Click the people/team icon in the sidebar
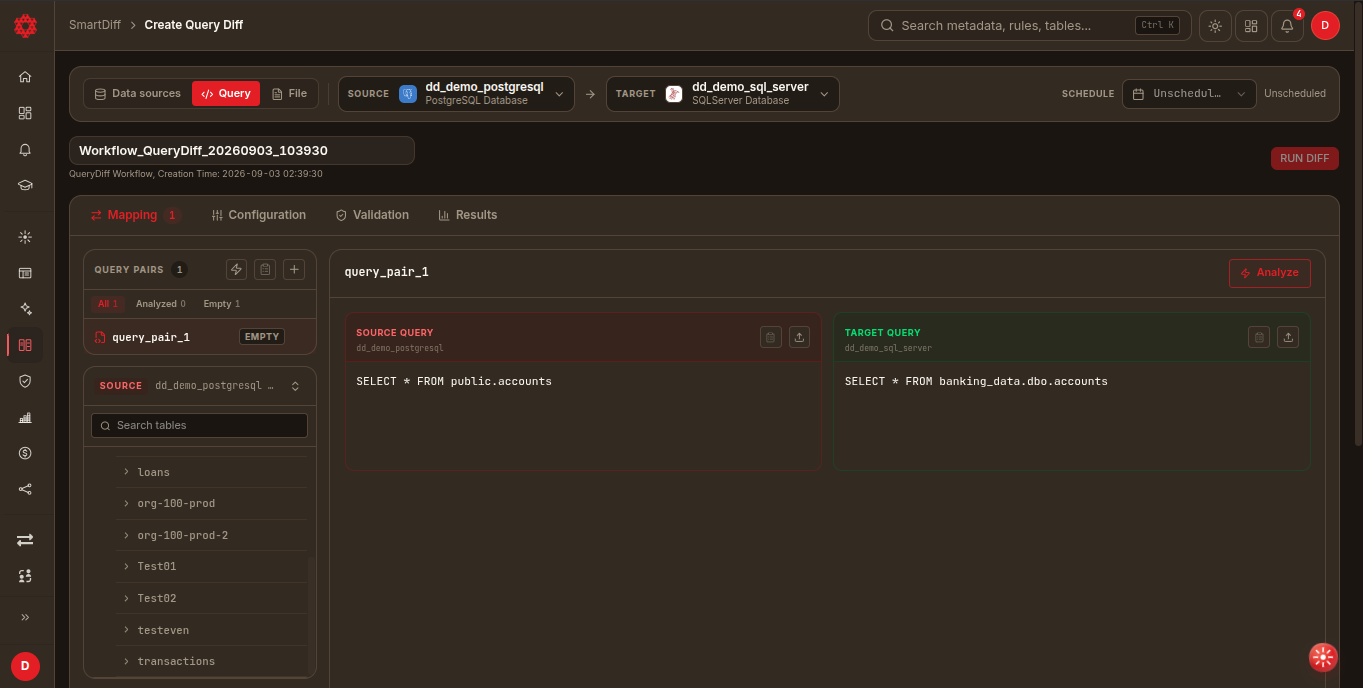Viewport: 1363px width, 688px height. (x=25, y=576)
